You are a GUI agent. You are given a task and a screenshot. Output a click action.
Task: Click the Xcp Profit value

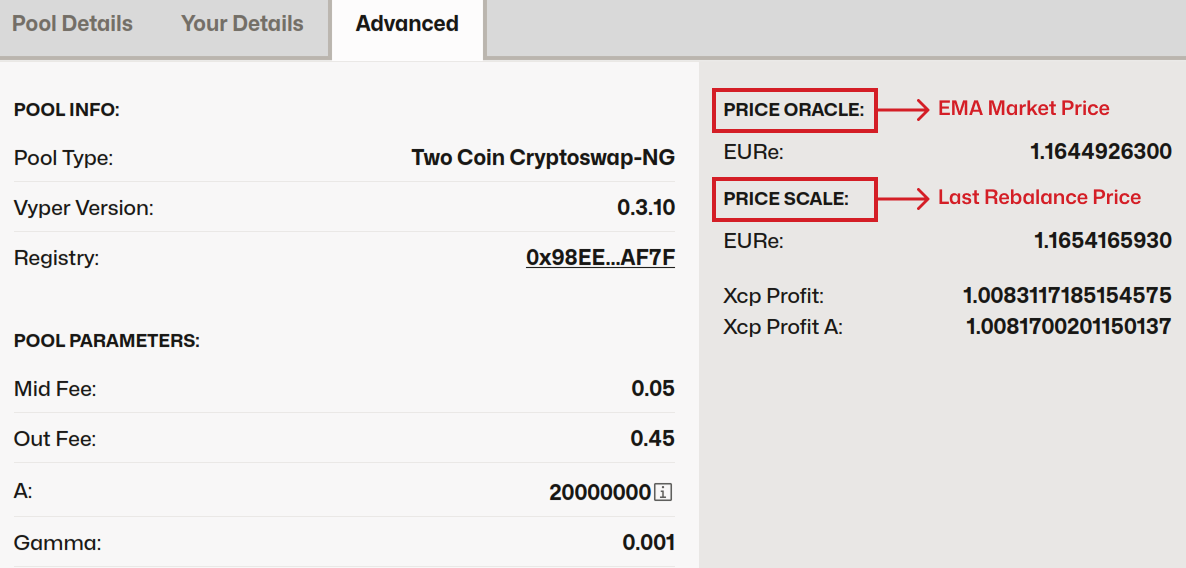pyautogui.click(x=1066, y=296)
